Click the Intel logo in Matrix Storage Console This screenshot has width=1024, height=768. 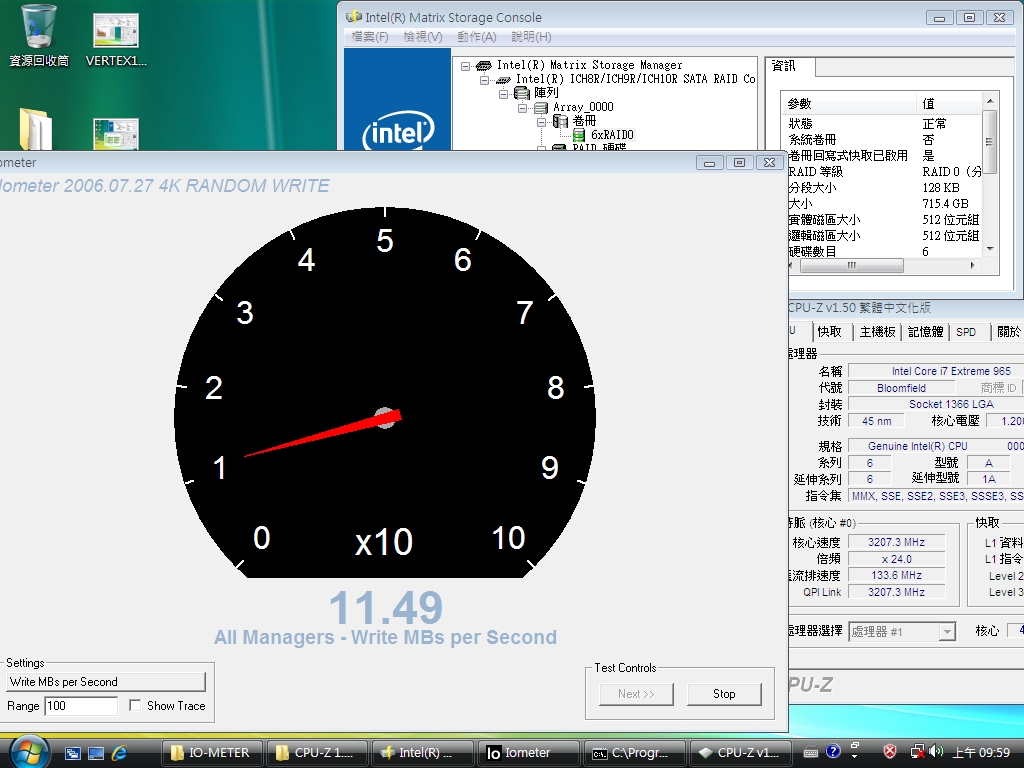(x=398, y=131)
